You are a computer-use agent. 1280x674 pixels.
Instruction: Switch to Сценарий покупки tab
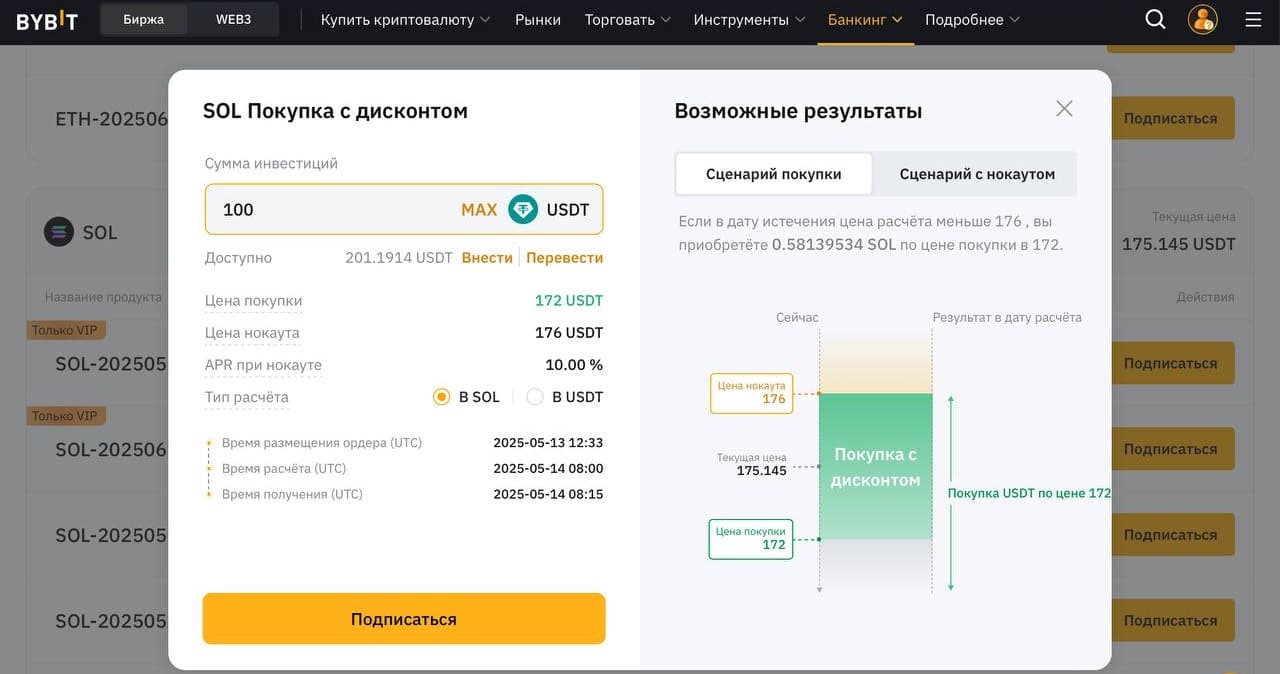tap(774, 173)
